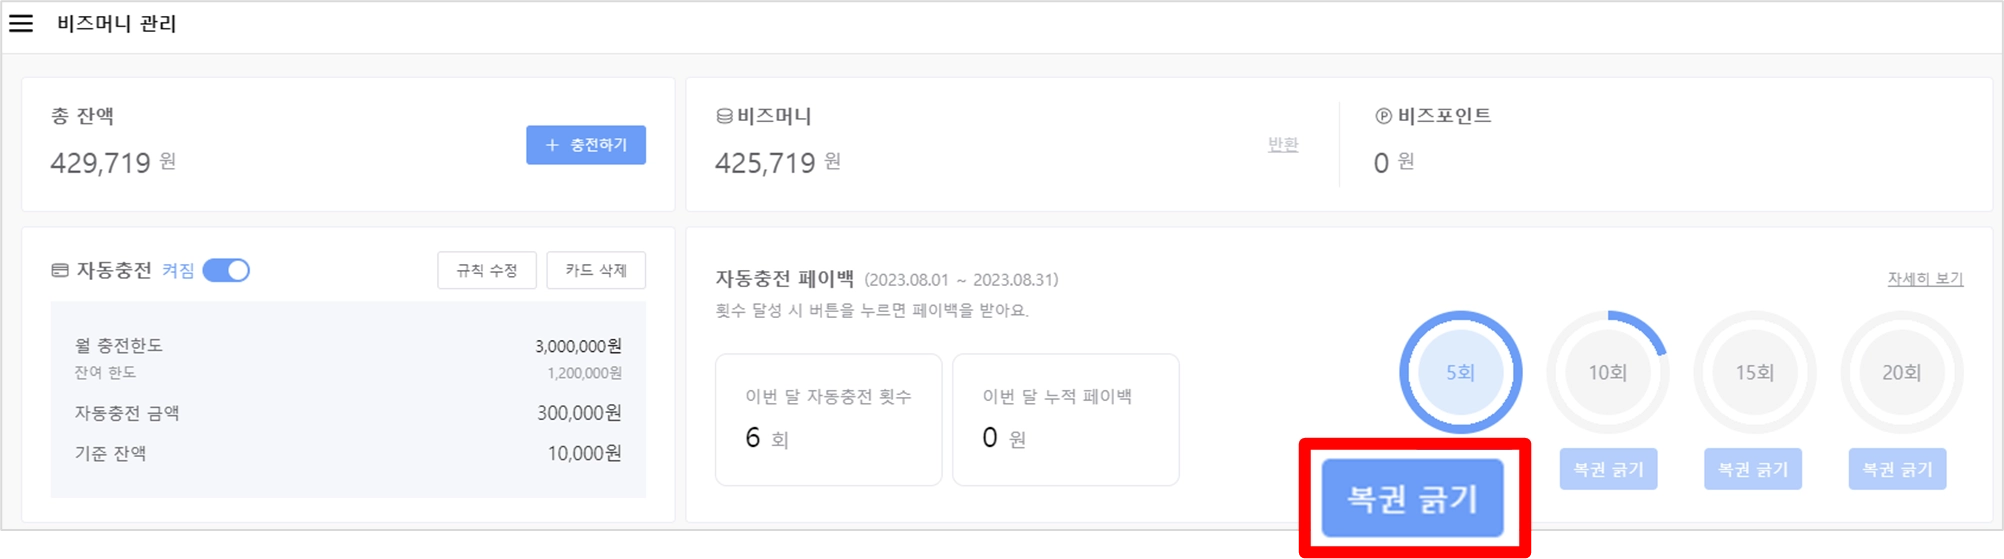Click the large highlighted 복권 긁기 button
The image size is (2004, 559).
1413,498
